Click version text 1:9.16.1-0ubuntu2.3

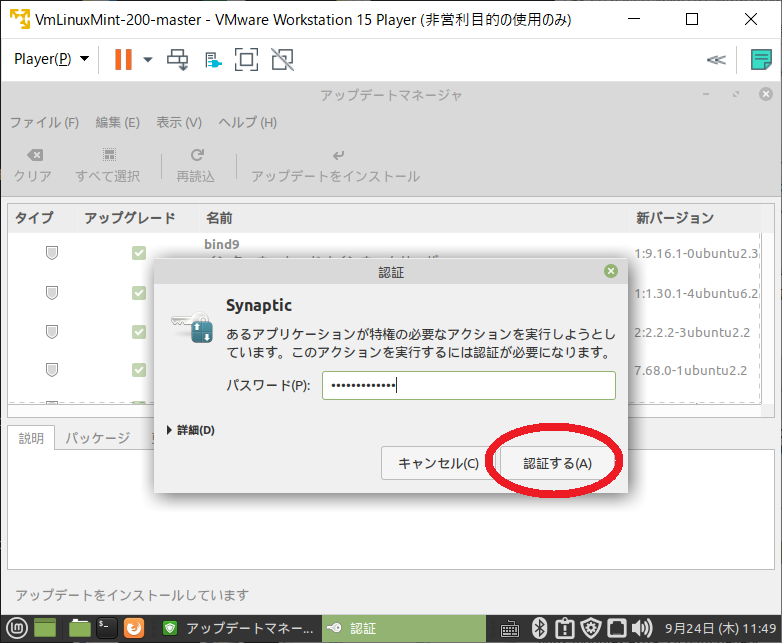[x=696, y=253]
